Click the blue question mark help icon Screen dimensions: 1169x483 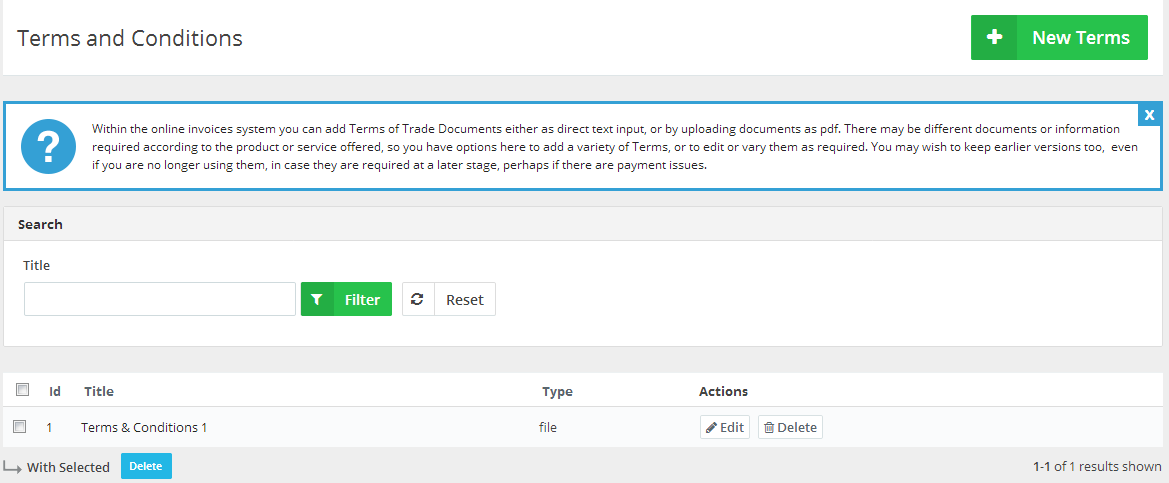[48, 146]
